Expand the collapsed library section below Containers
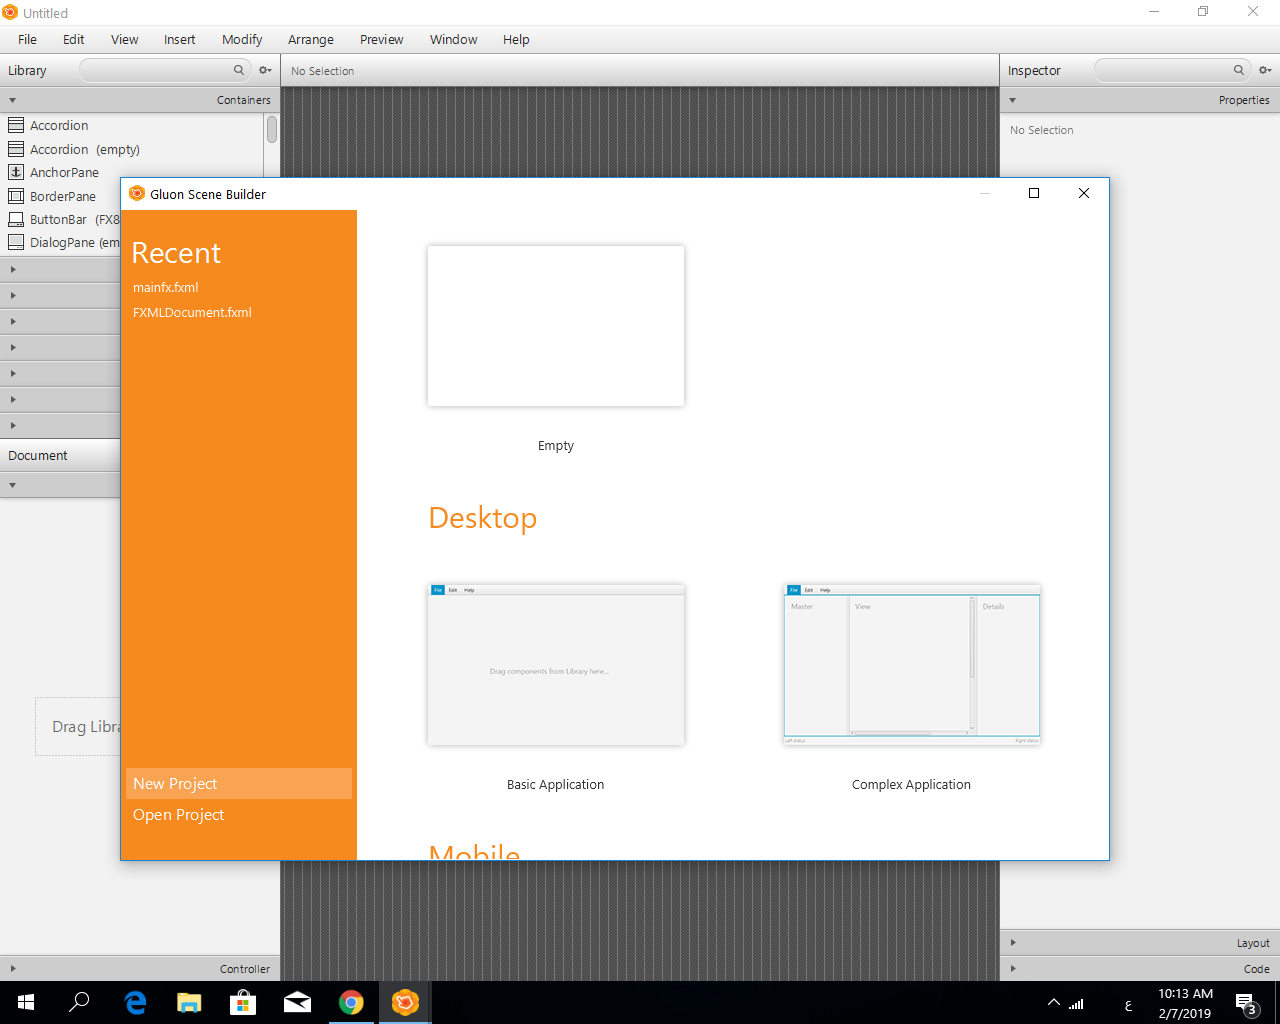Image resolution: width=1280 pixels, height=1024 pixels. click(x=13, y=269)
